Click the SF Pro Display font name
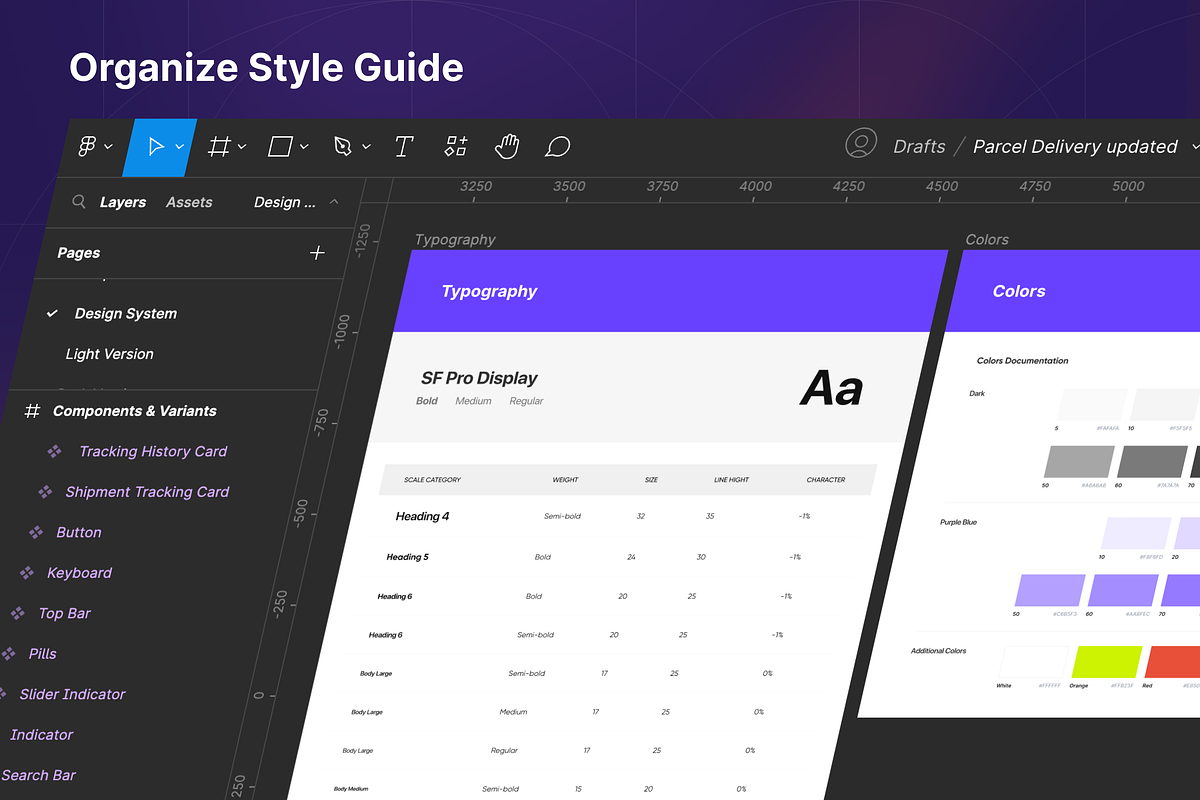The width and height of the screenshot is (1200, 800). pos(479,378)
